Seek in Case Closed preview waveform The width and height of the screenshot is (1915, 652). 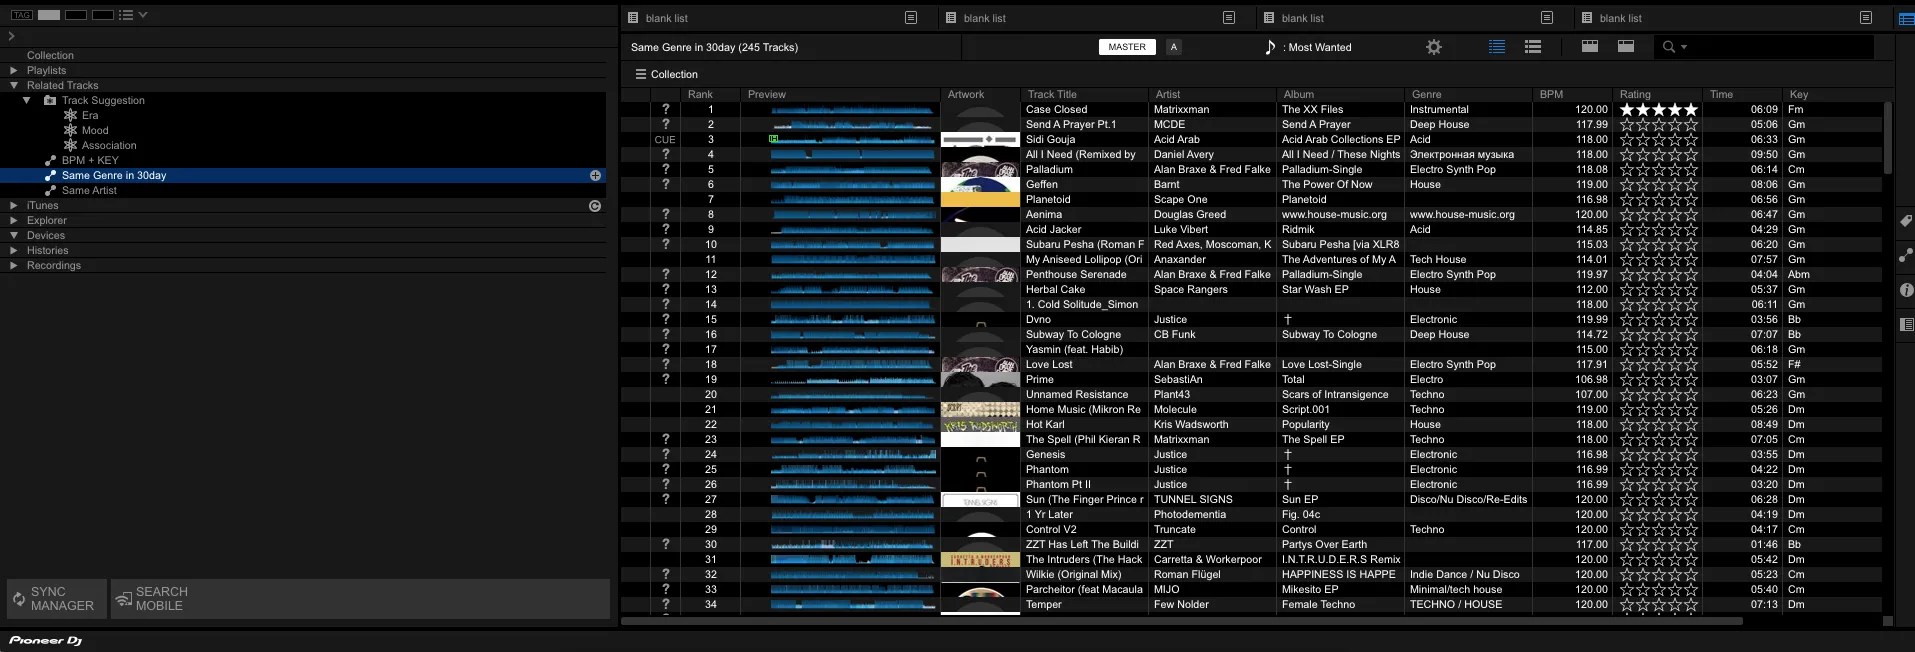pos(852,110)
